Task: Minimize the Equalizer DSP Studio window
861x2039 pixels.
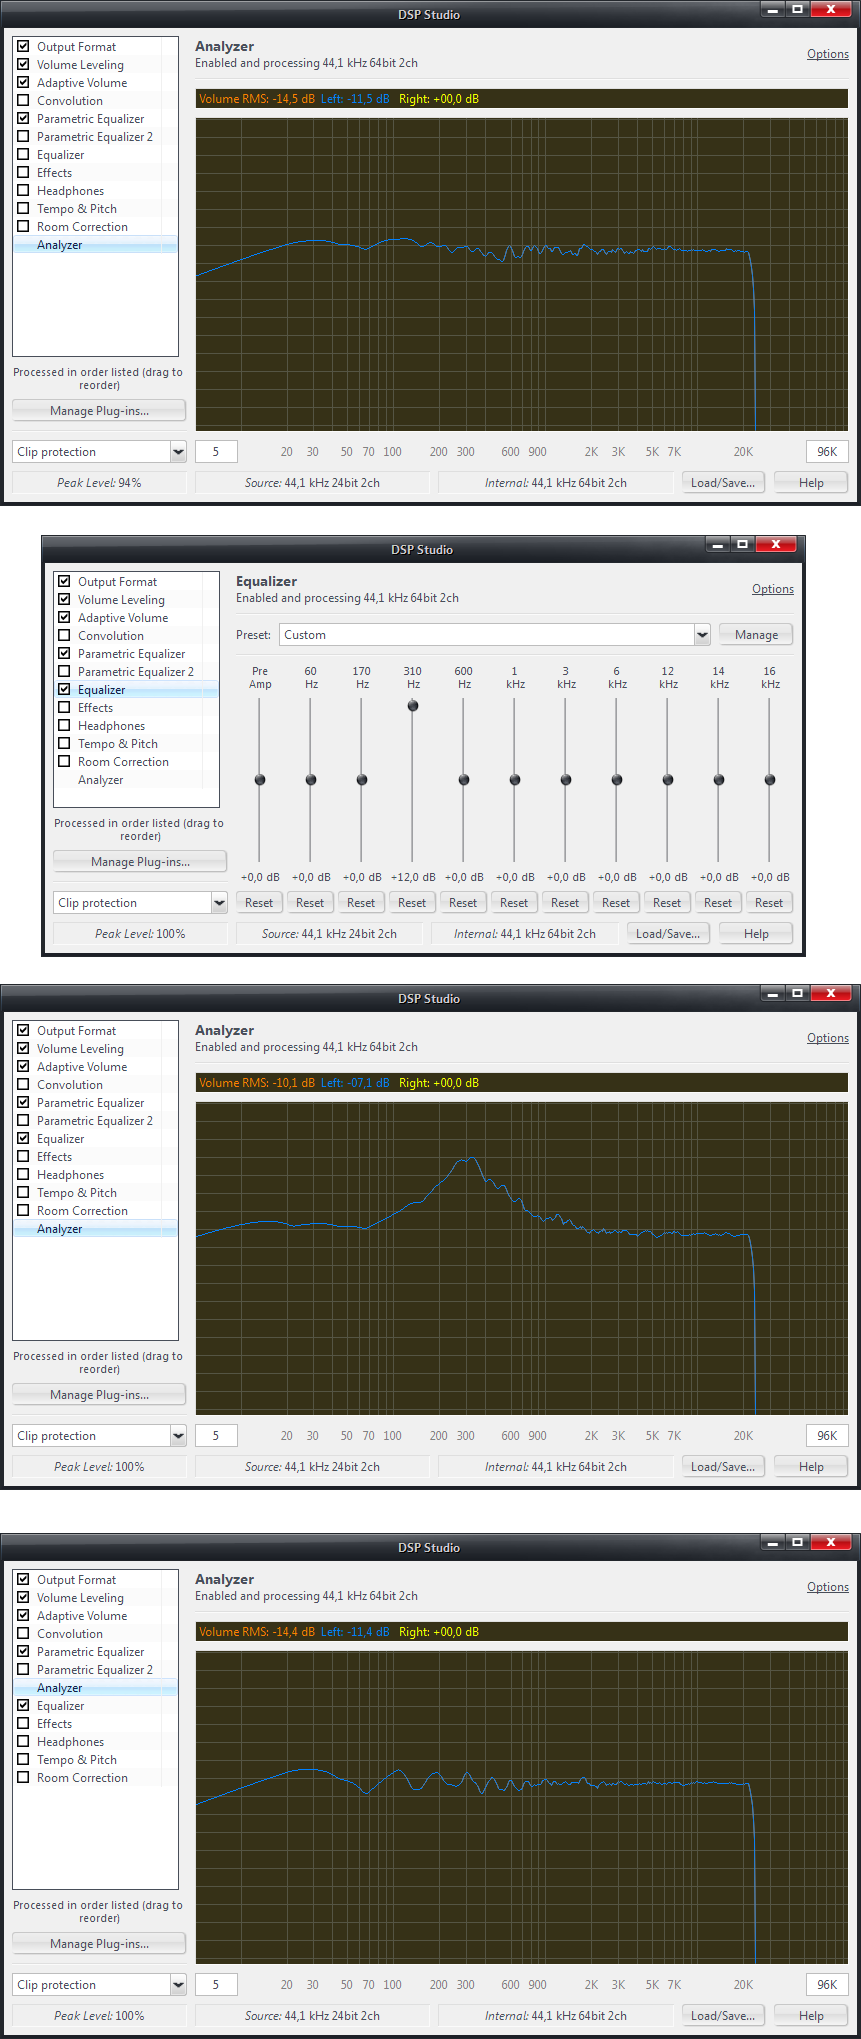Action: click(717, 544)
